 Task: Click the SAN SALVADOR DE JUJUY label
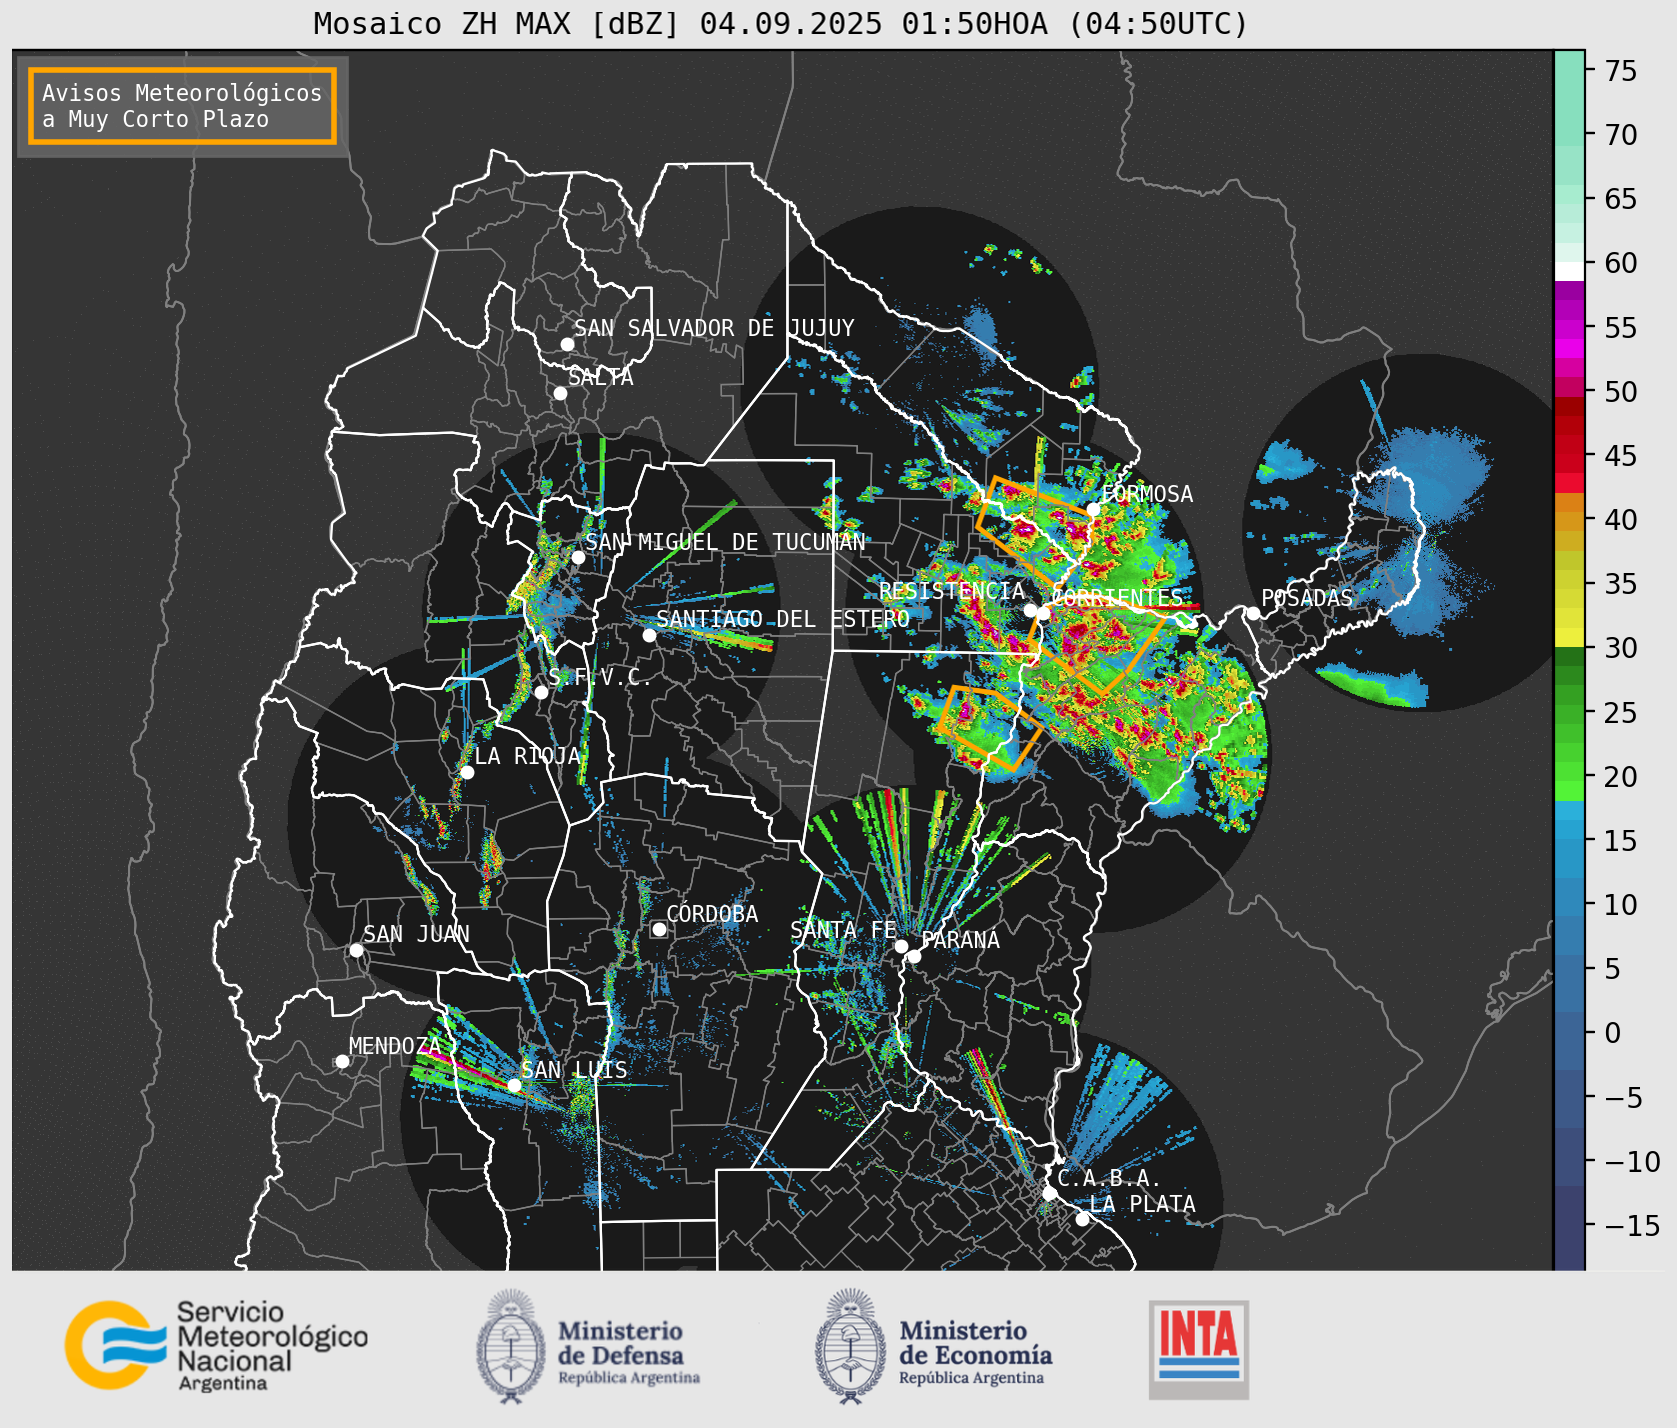(x=714, y=328)
